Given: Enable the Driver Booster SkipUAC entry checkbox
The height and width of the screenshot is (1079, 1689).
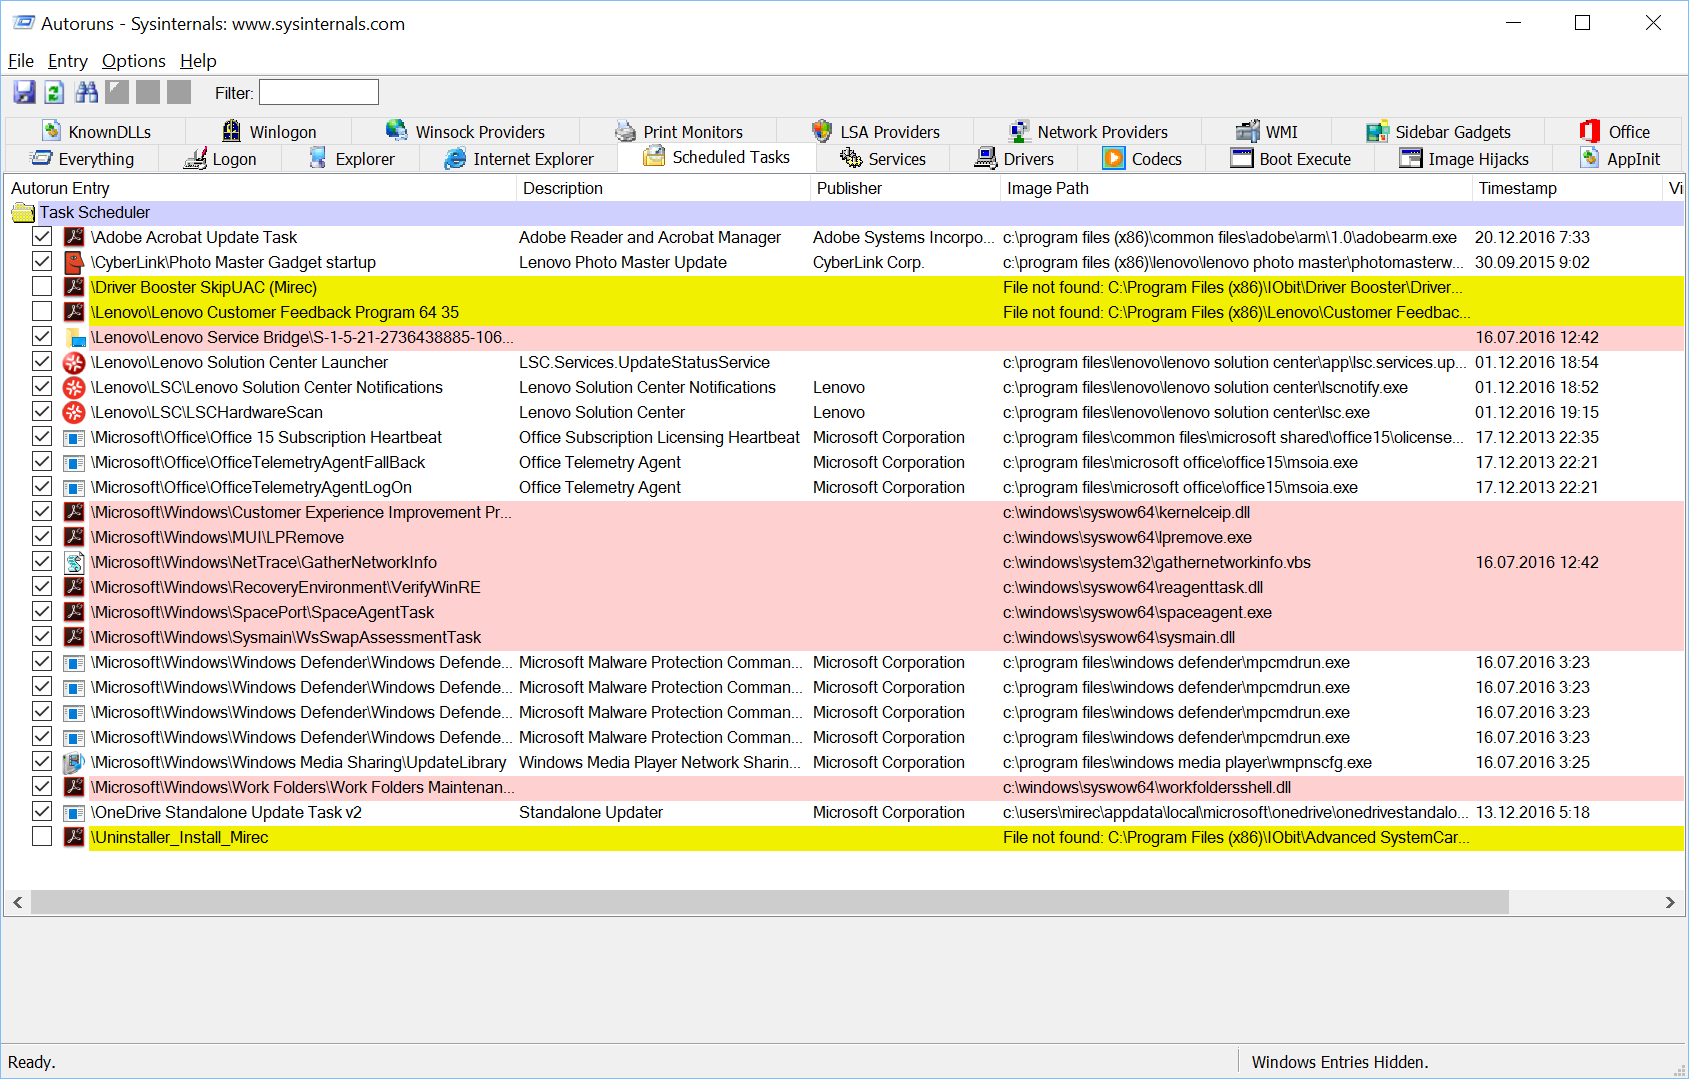Looking at the screenshot, I should (42, 287).
